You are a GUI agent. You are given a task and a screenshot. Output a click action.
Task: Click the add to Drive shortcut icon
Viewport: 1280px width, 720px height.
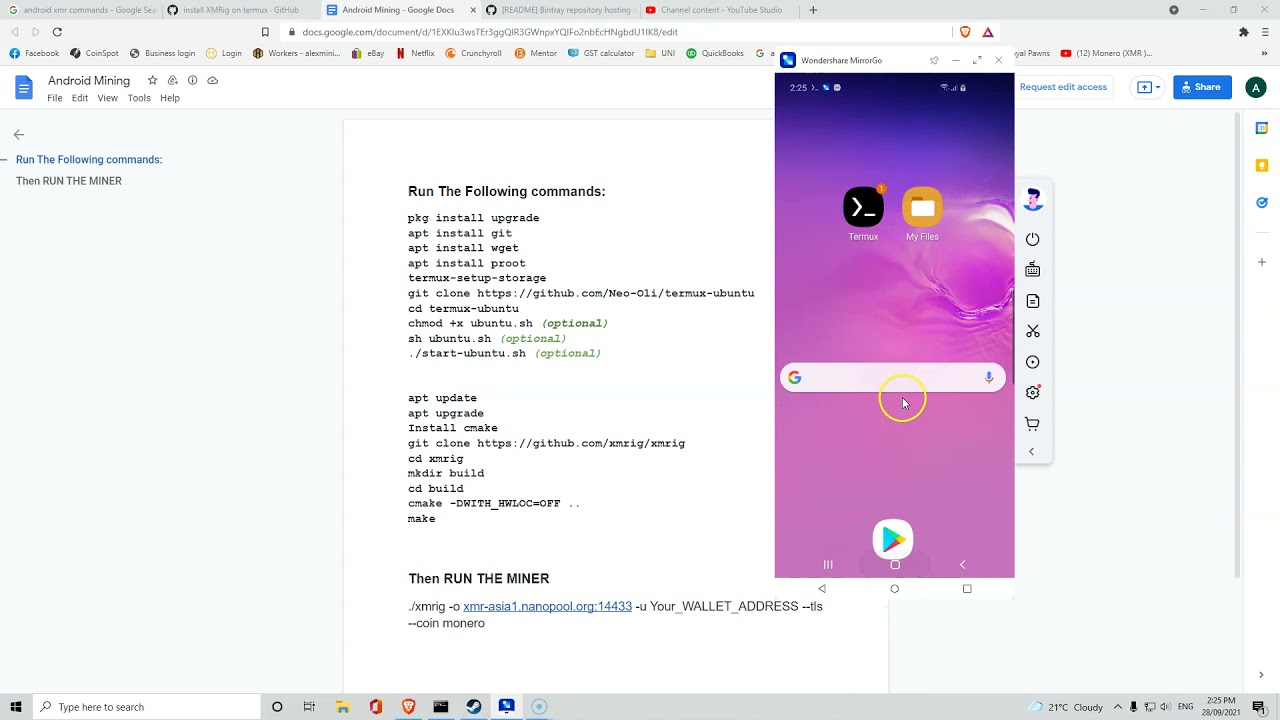172,80
